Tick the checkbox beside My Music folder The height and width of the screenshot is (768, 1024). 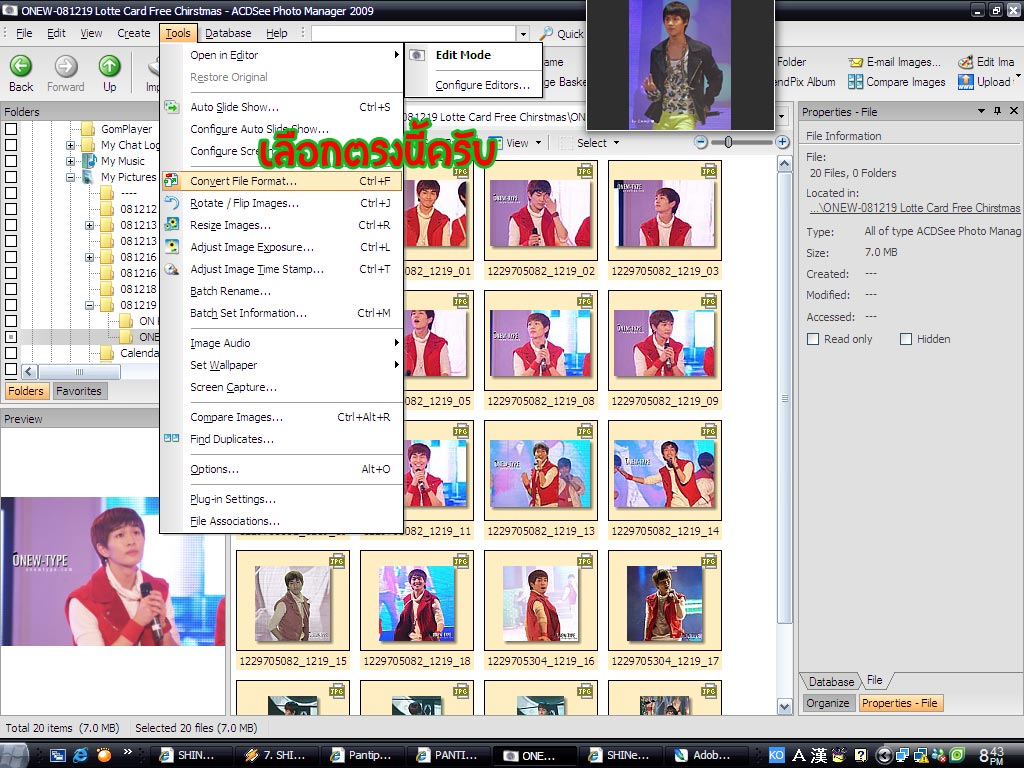(x=11, y=161)
